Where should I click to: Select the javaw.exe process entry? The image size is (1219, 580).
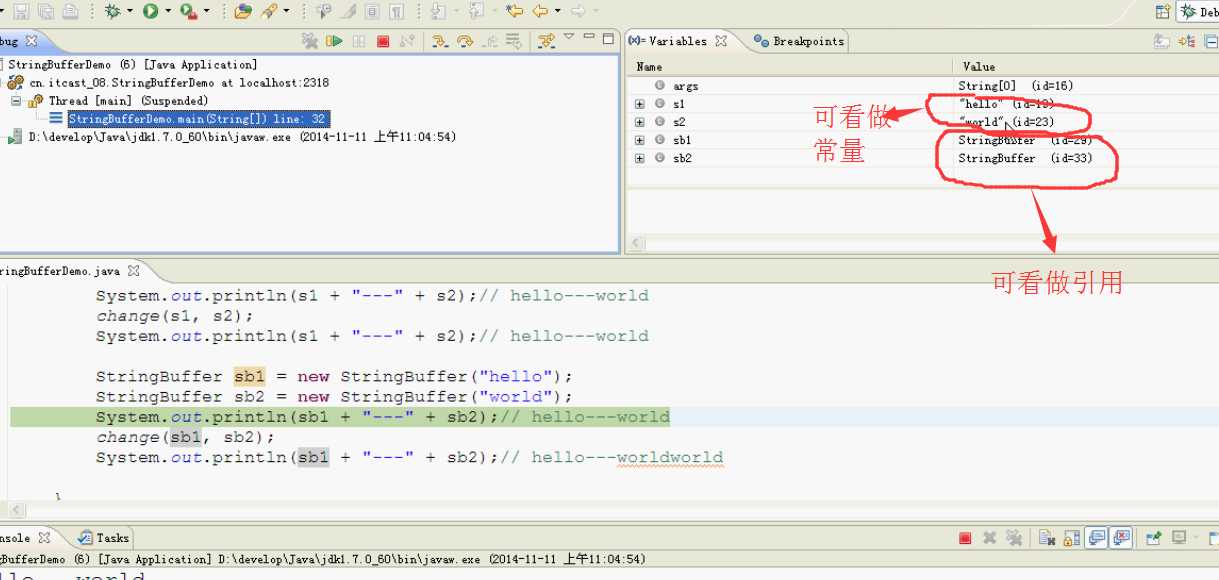coord(242,137)
